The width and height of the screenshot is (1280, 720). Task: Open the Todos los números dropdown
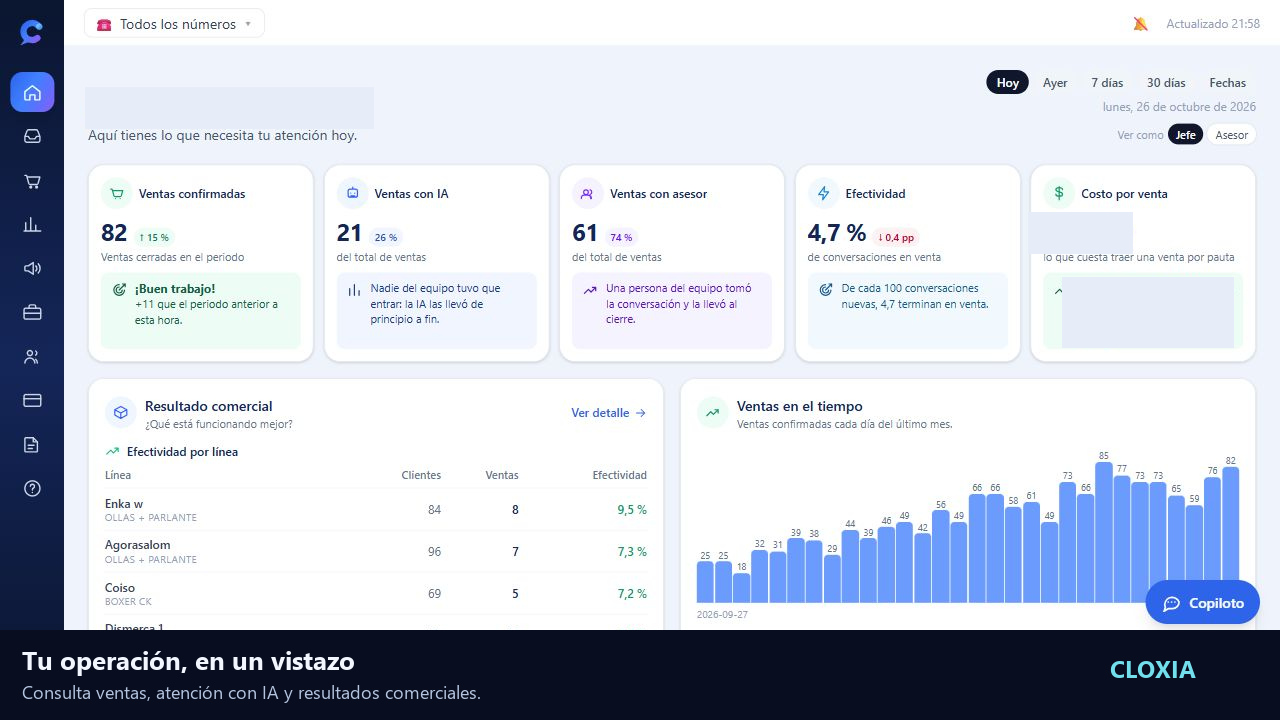(175, 24)
